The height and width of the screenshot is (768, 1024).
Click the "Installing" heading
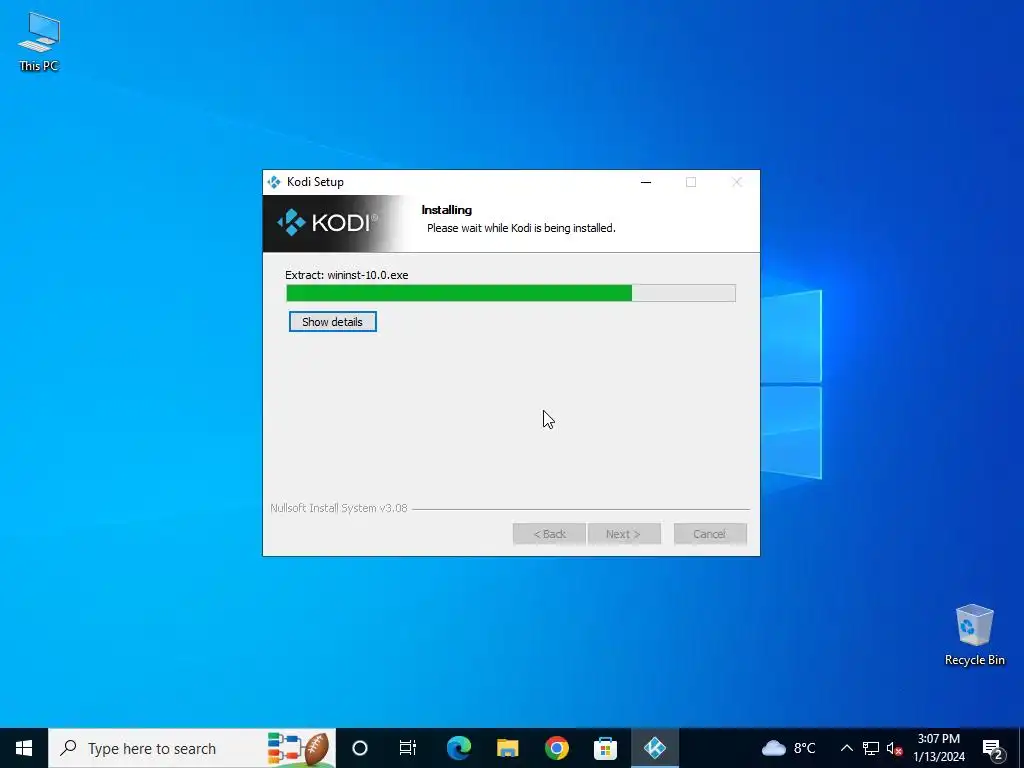[x=447, y=210]
